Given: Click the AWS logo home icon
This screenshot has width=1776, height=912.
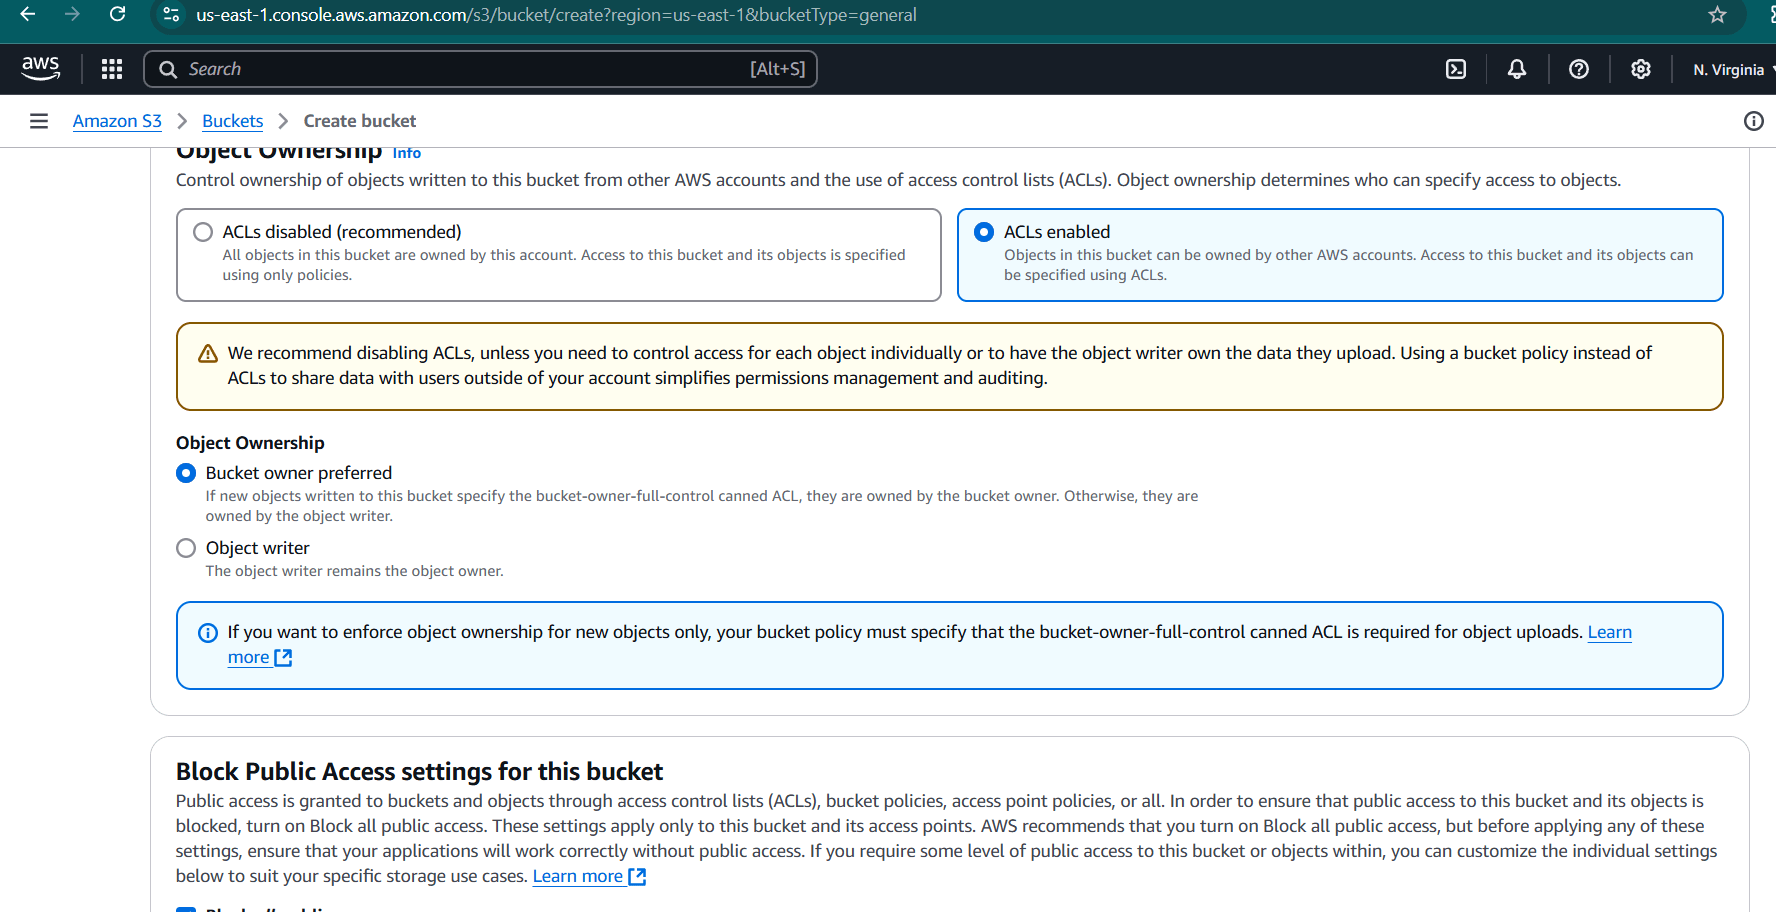Looking at the screenshot, I should pyautogui.click(x=41, y=69).
